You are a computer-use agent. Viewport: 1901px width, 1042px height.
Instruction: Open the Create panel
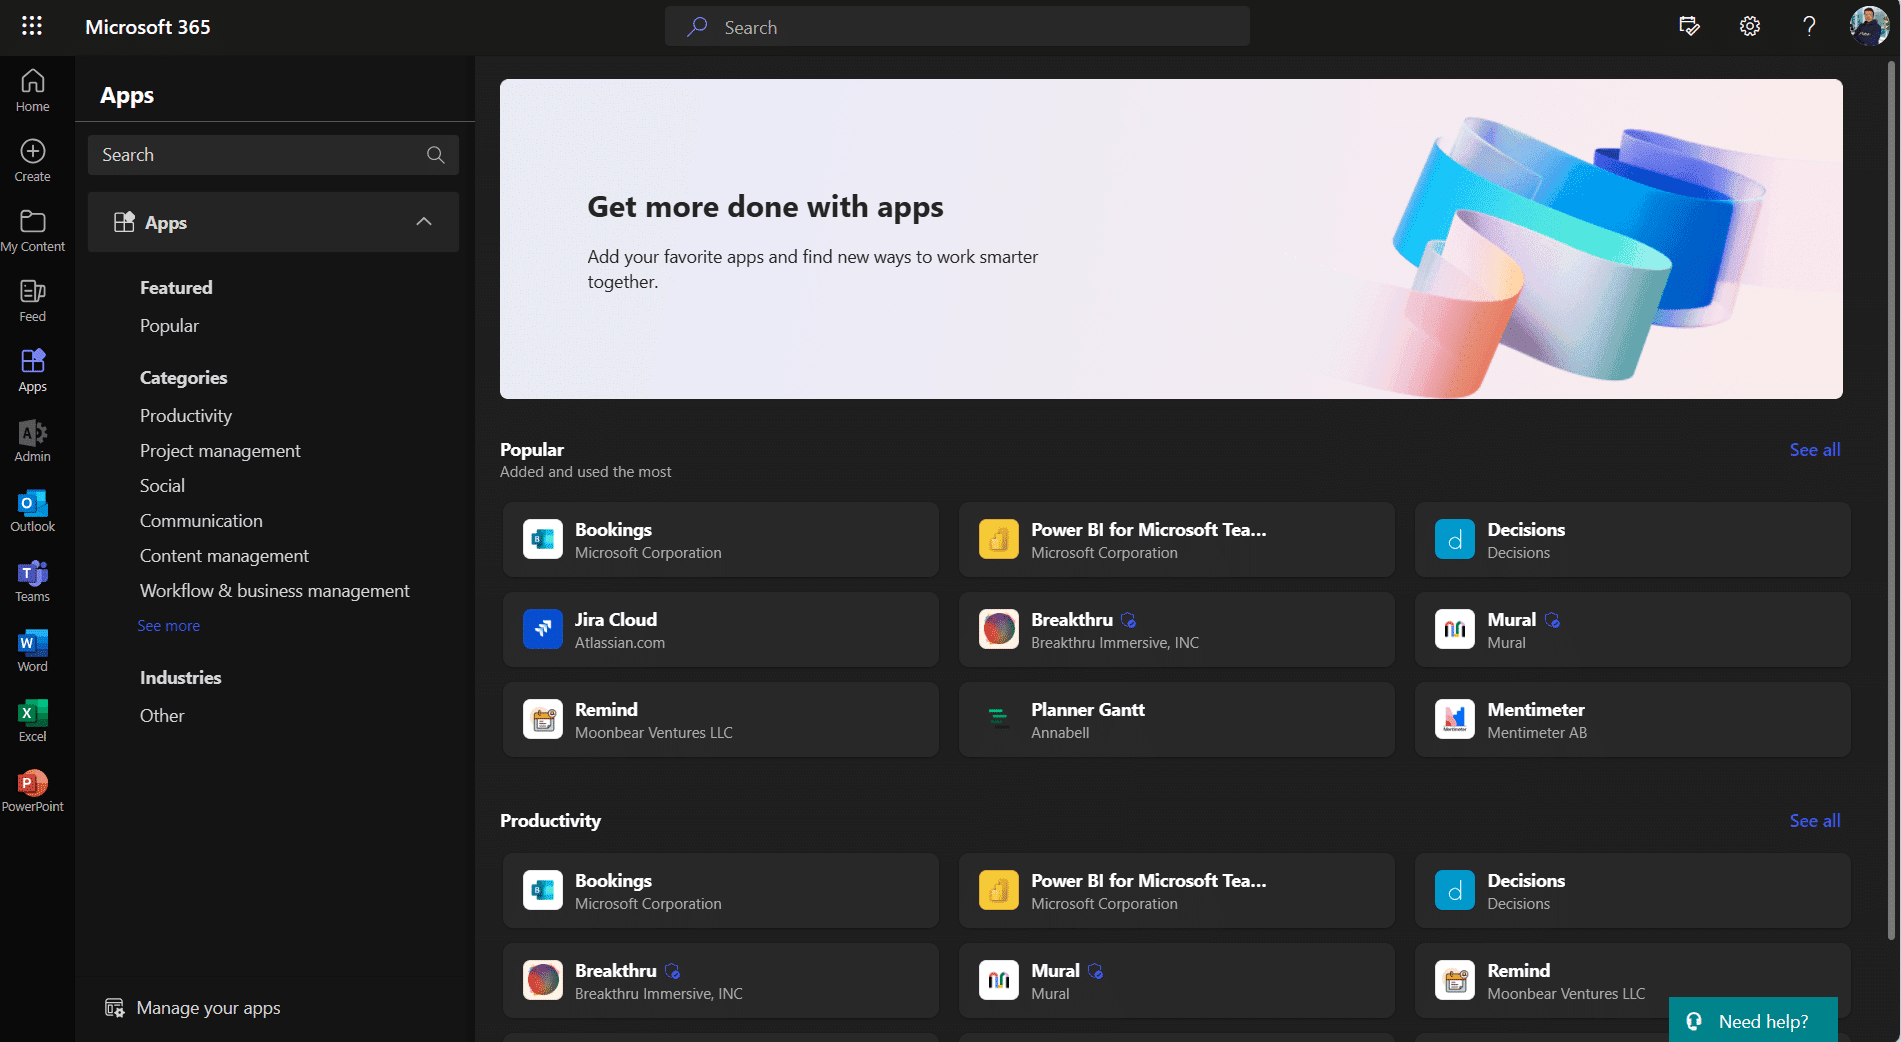32,157
